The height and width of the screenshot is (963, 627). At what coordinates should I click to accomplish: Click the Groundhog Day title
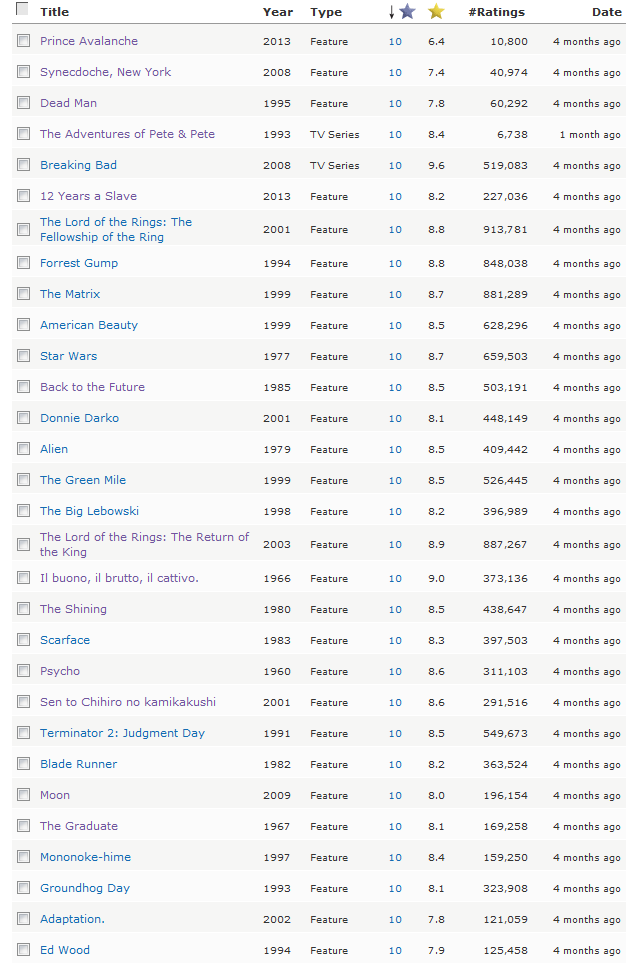(85, 888)
